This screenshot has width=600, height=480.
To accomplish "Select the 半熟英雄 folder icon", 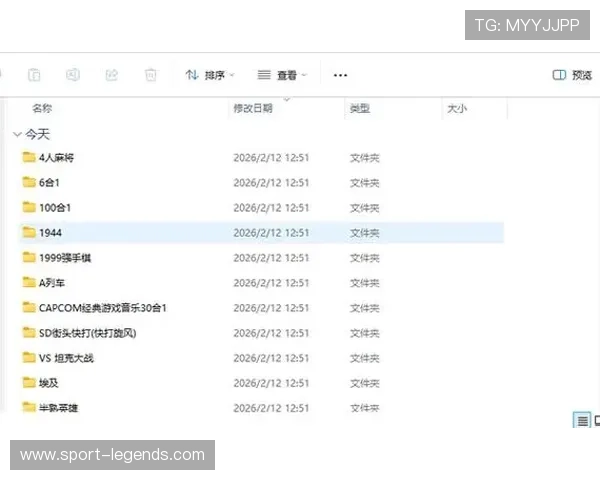I will pos(29,407).
